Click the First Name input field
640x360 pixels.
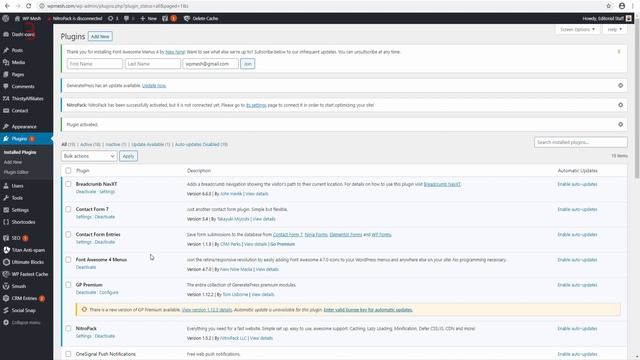coord(95,64)
